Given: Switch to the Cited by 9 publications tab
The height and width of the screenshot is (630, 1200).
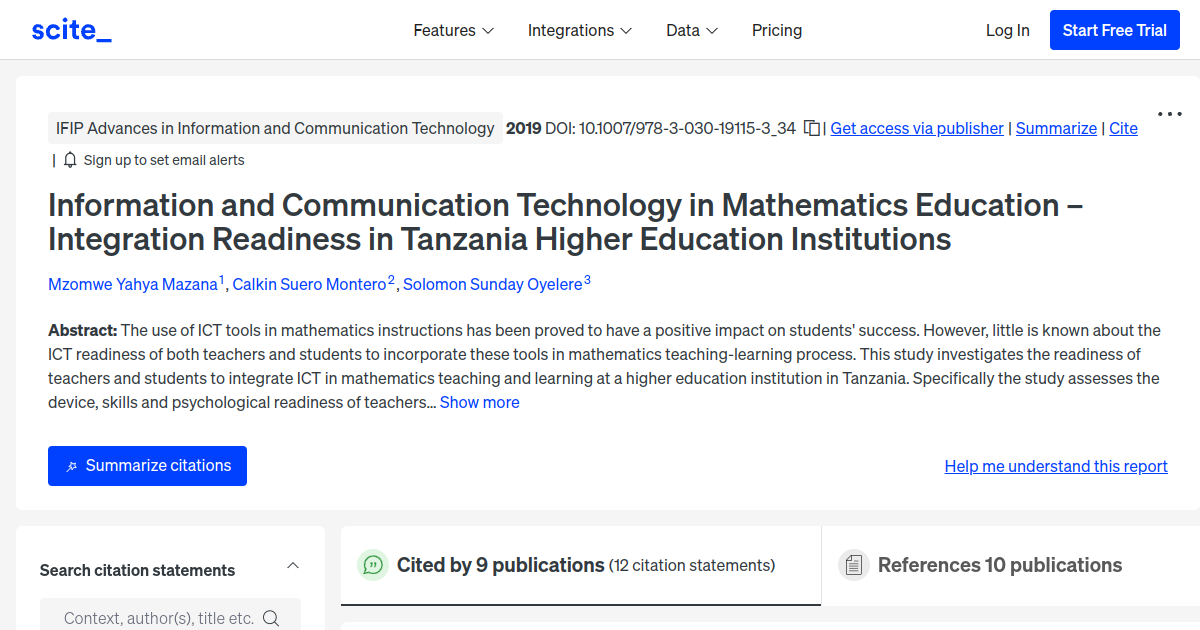Looking at the screenshot, I should click(581, 566).
